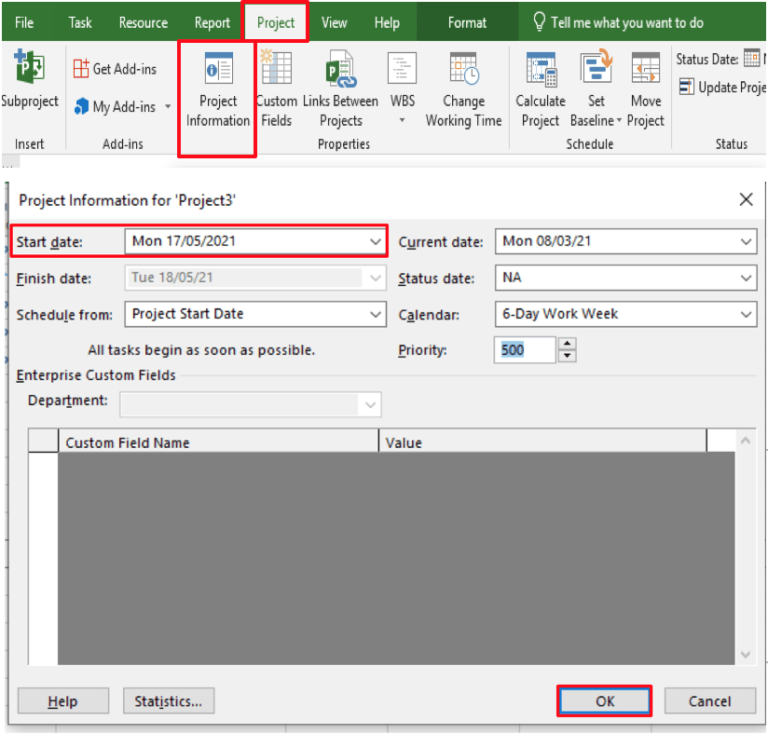Click the Custom Fields icon

[x=276, y=72]
